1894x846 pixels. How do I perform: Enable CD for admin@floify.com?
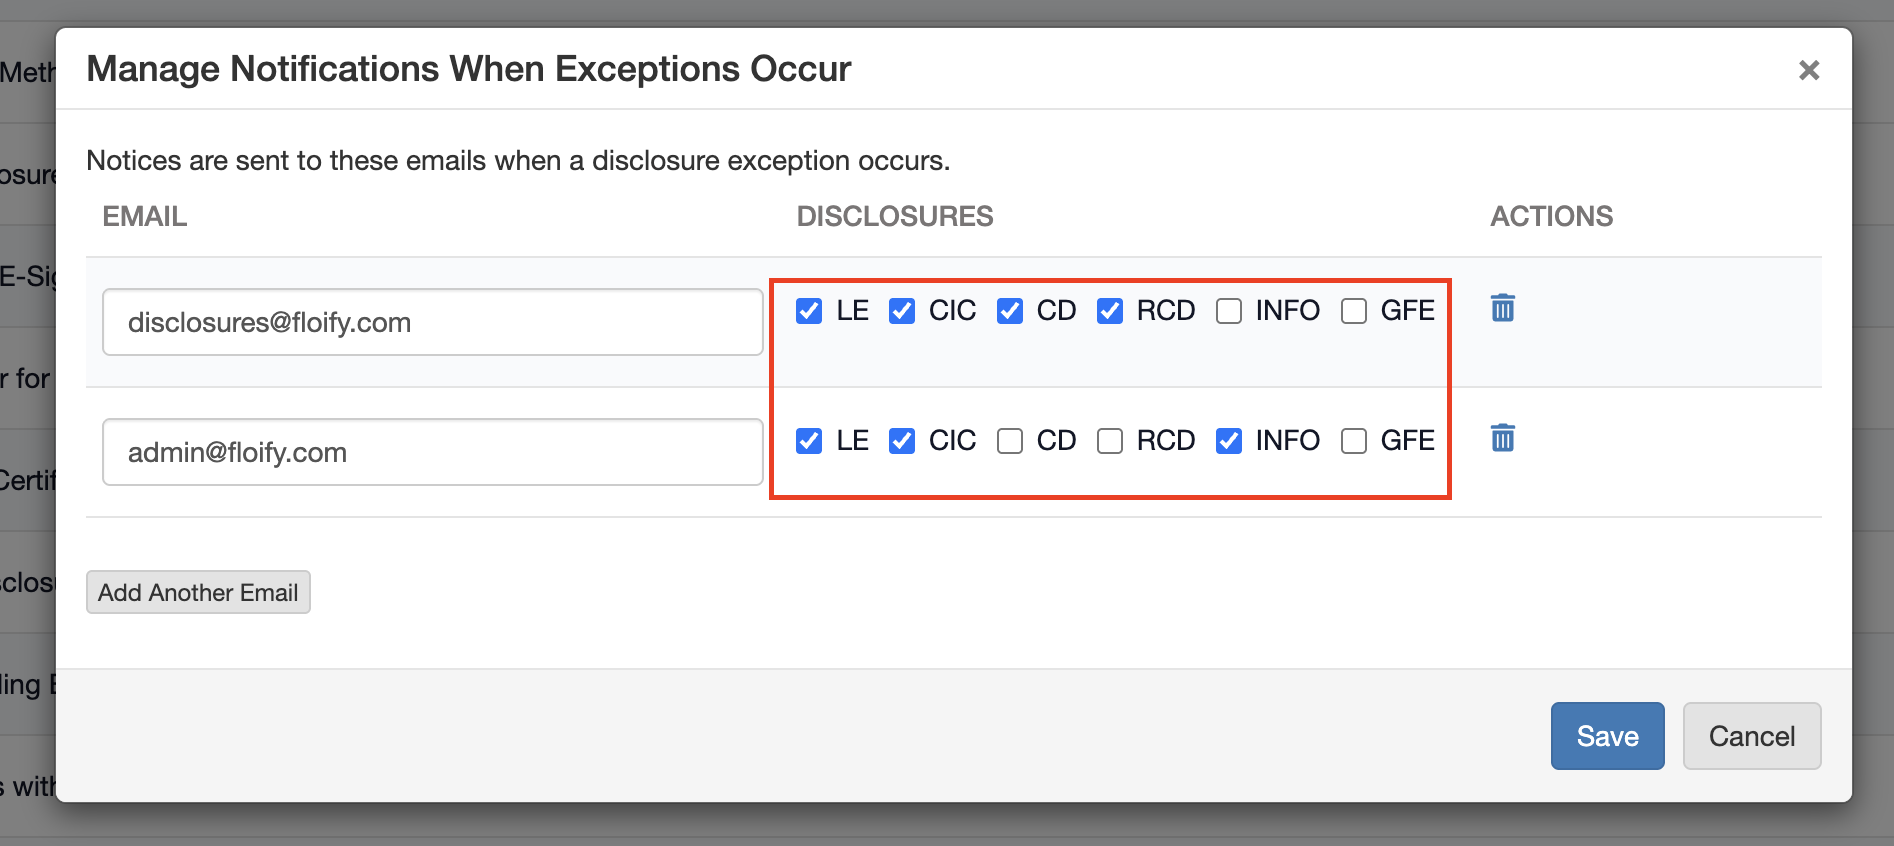coord(1010,441)
